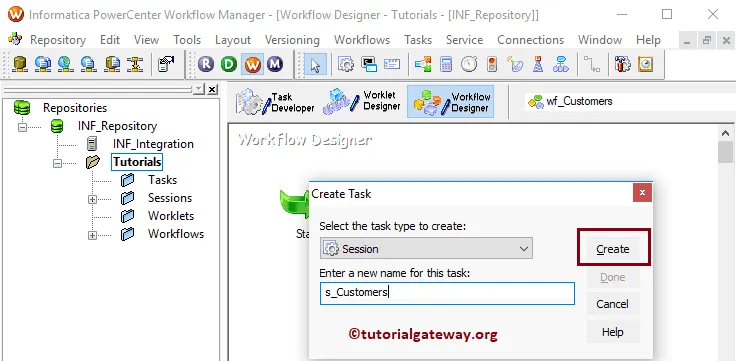Choose the Event Wait tower icon
This screenshot has width=736, height=361.
(538, 64)
